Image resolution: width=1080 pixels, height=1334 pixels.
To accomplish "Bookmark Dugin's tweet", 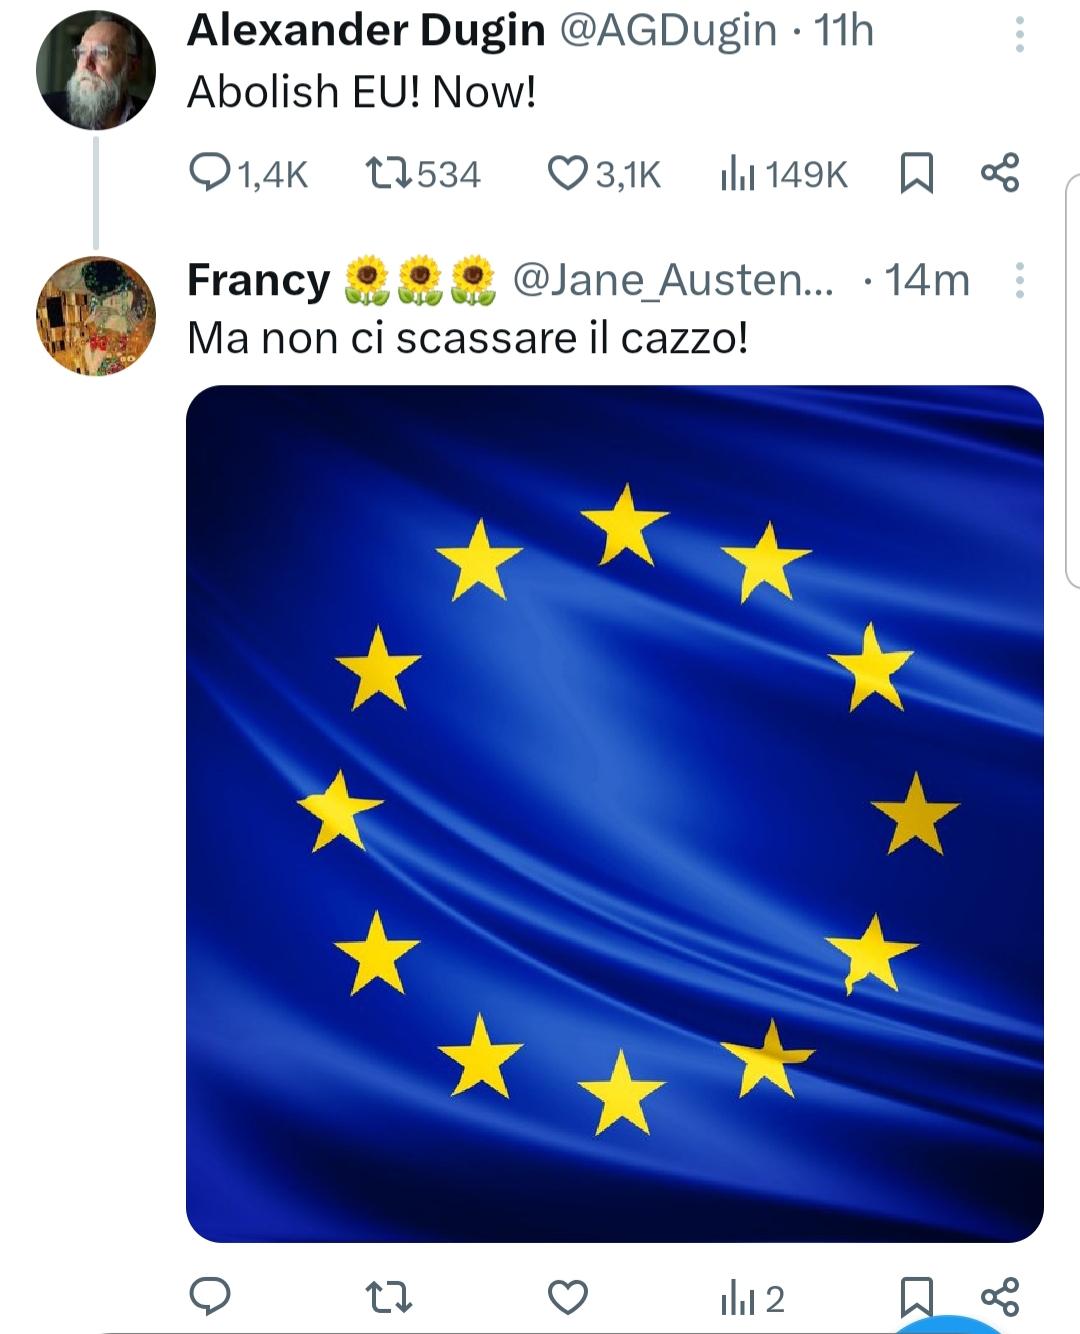I will coord(917,173).
